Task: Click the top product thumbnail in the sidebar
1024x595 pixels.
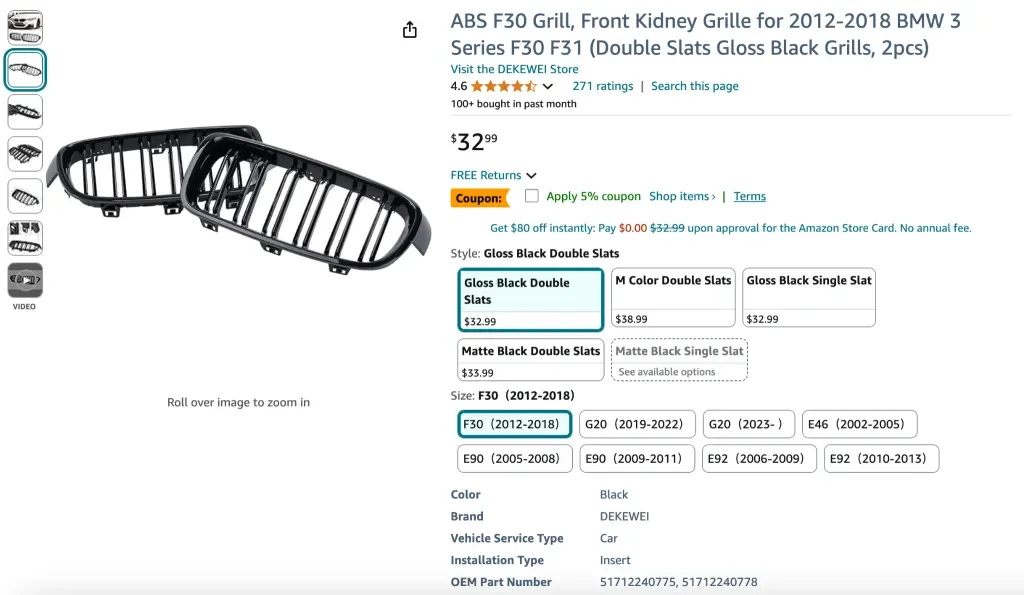Action: 25,26
